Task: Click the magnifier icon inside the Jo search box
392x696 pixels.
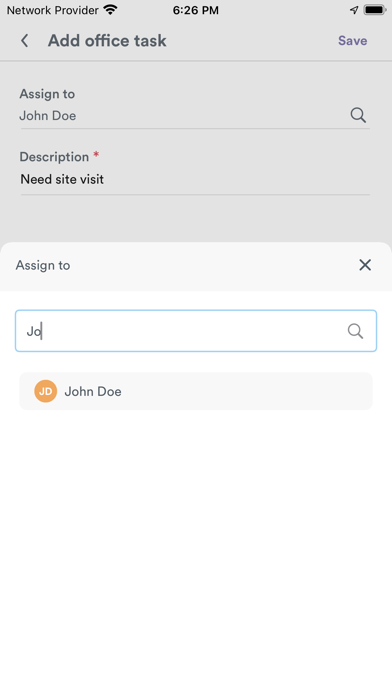Action: click(355, 331)
